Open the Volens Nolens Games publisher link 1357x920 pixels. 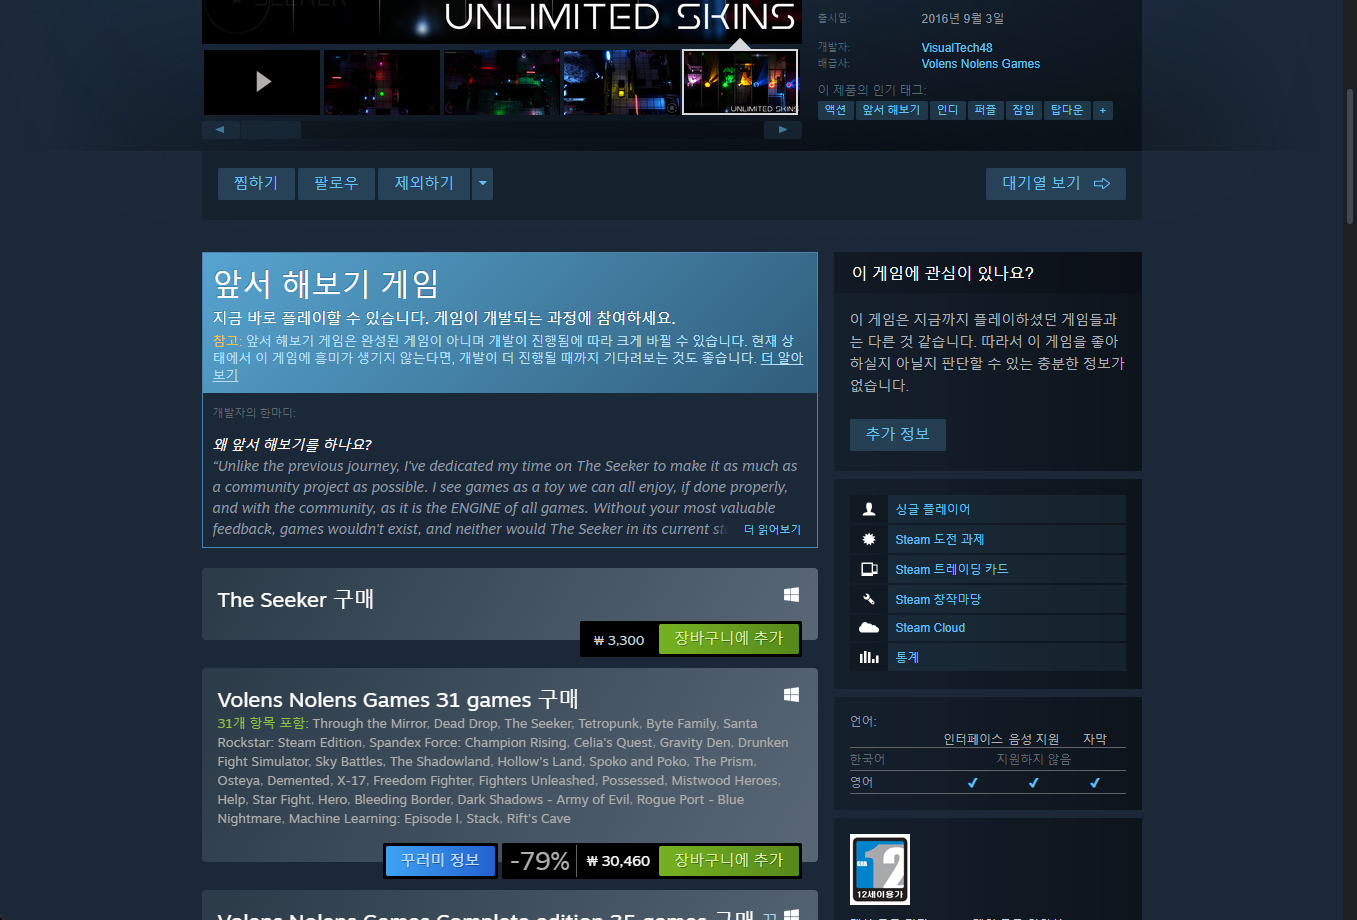(981, 64)
